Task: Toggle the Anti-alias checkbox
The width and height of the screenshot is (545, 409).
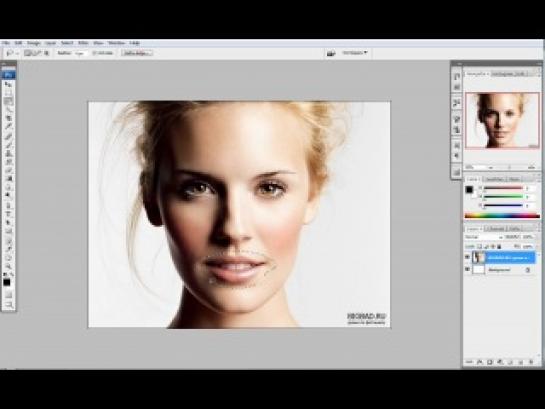Action: click(95, 53)
